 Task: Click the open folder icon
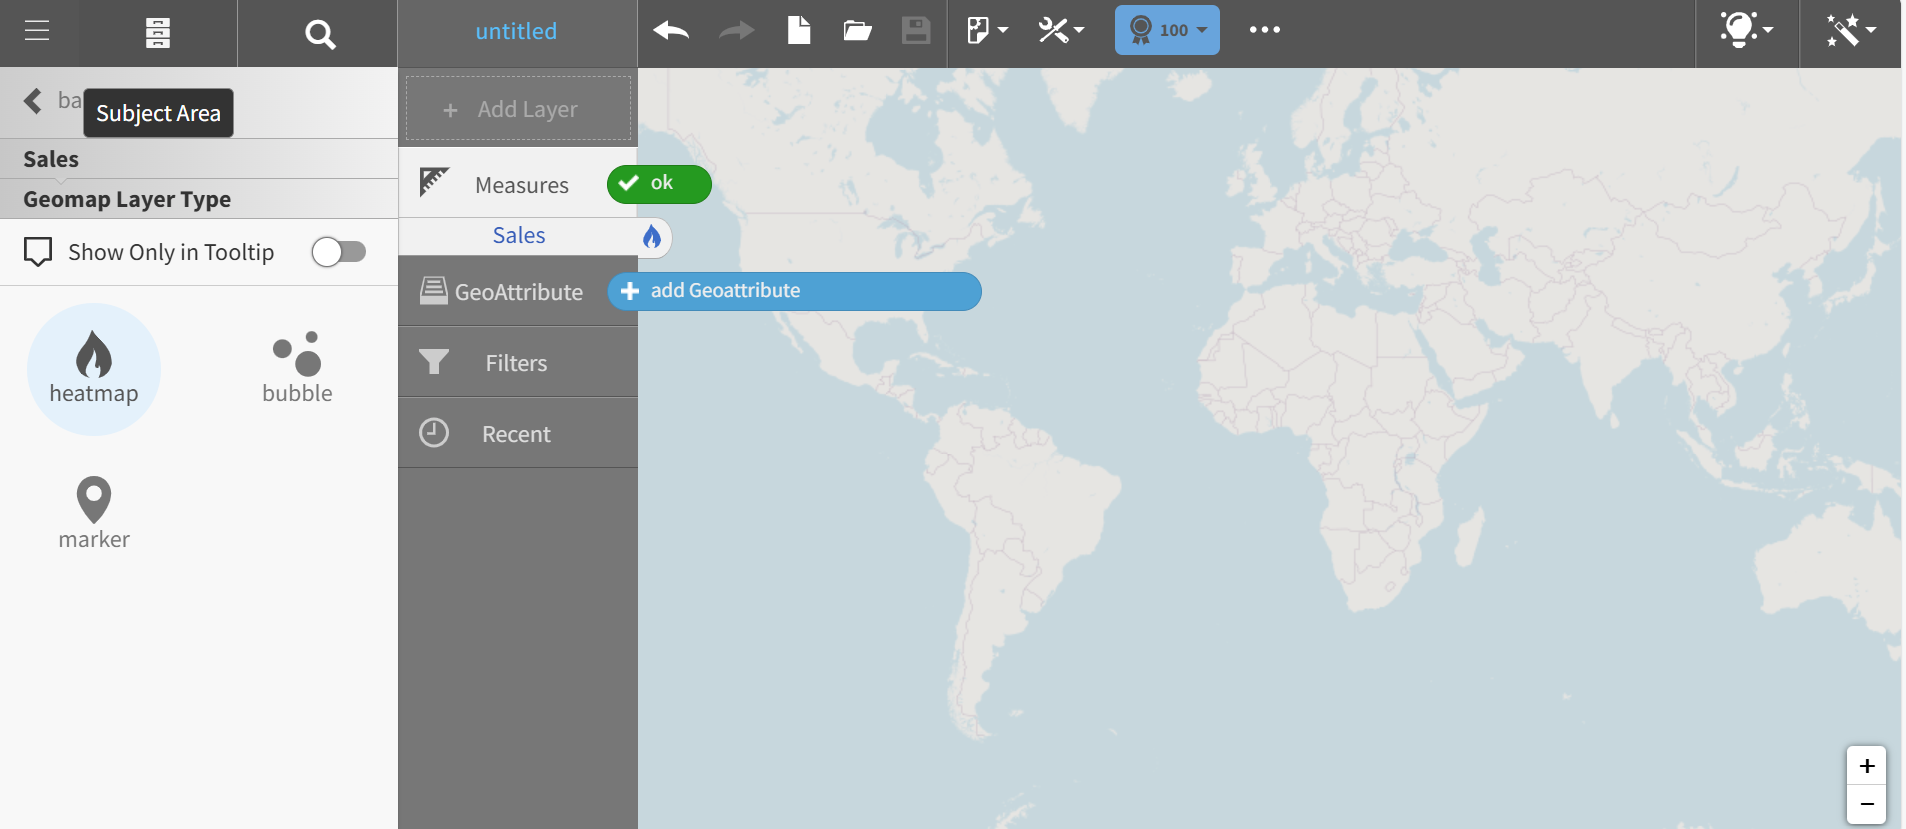pos(857,31)
